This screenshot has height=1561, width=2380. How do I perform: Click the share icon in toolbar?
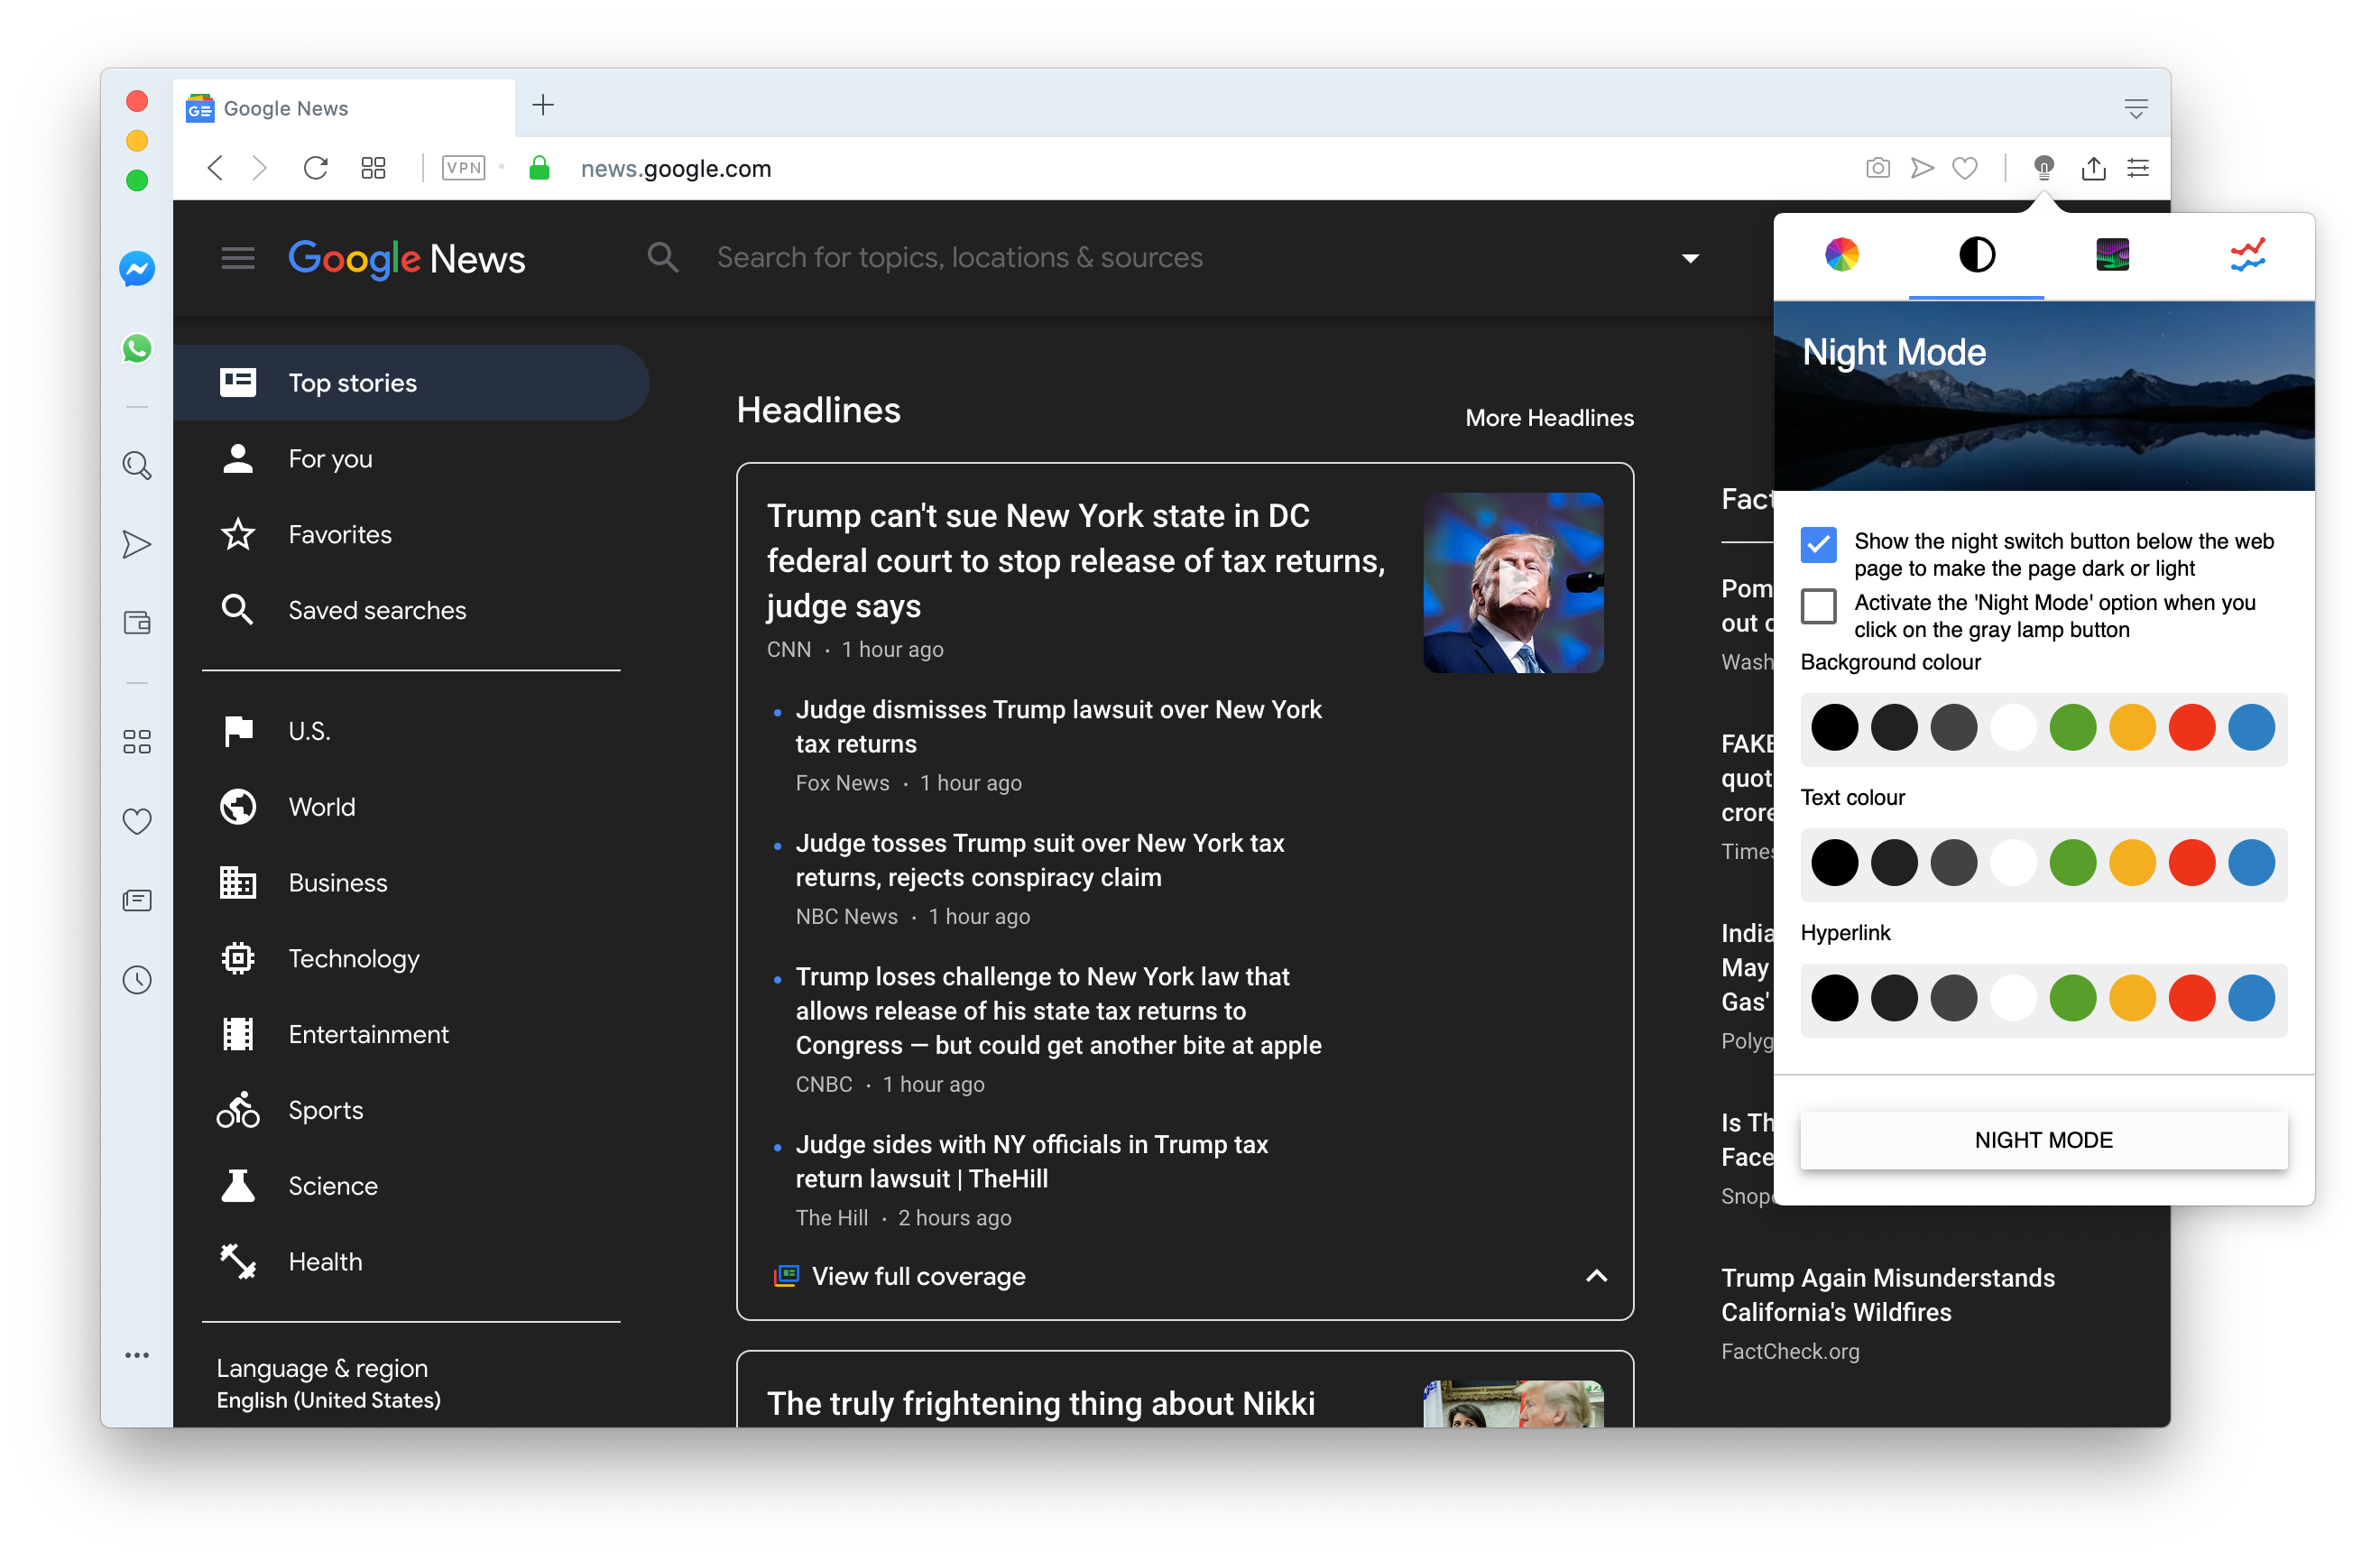pos(2094,168)
